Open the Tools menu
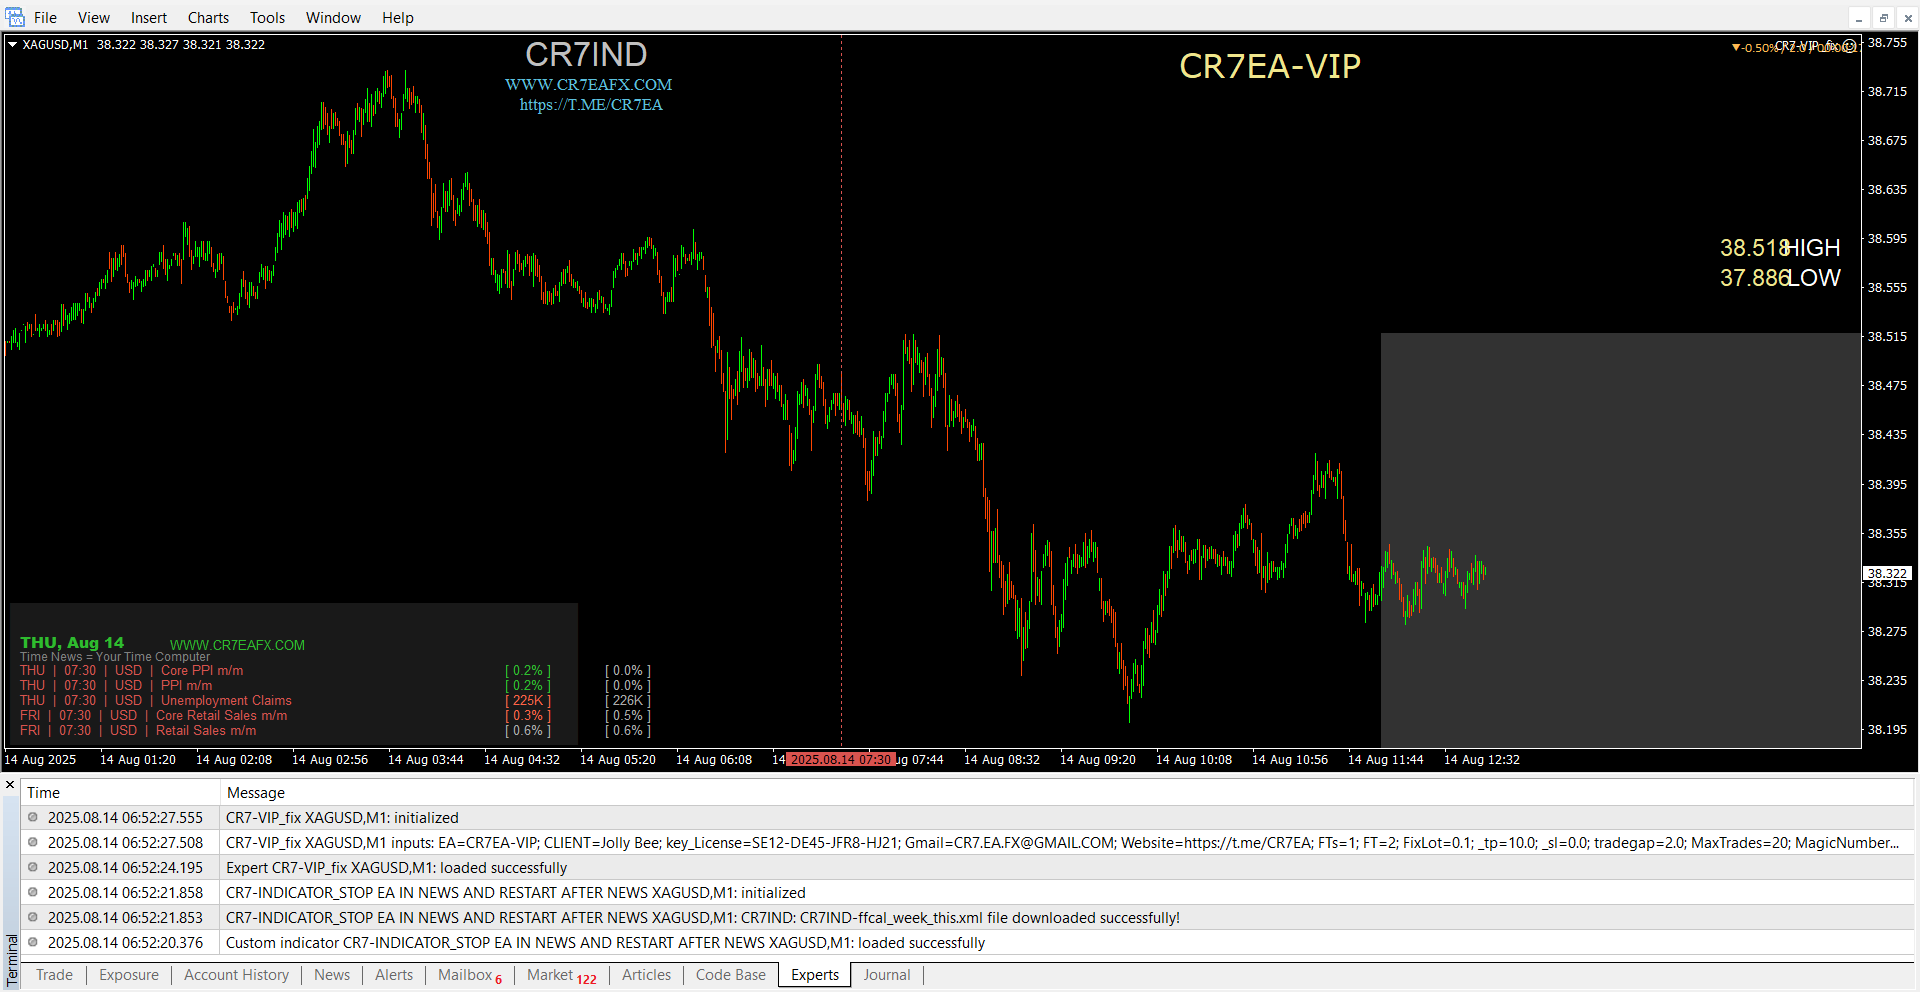This screenshot has height=992, width=1920. pyautogui.click(x=267, y=18)
